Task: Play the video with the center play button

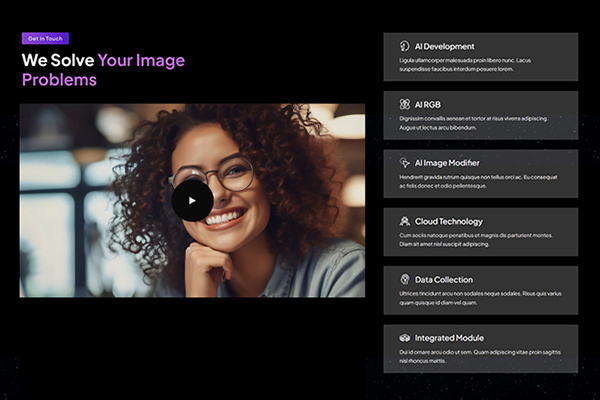Action: pos(192,200)
